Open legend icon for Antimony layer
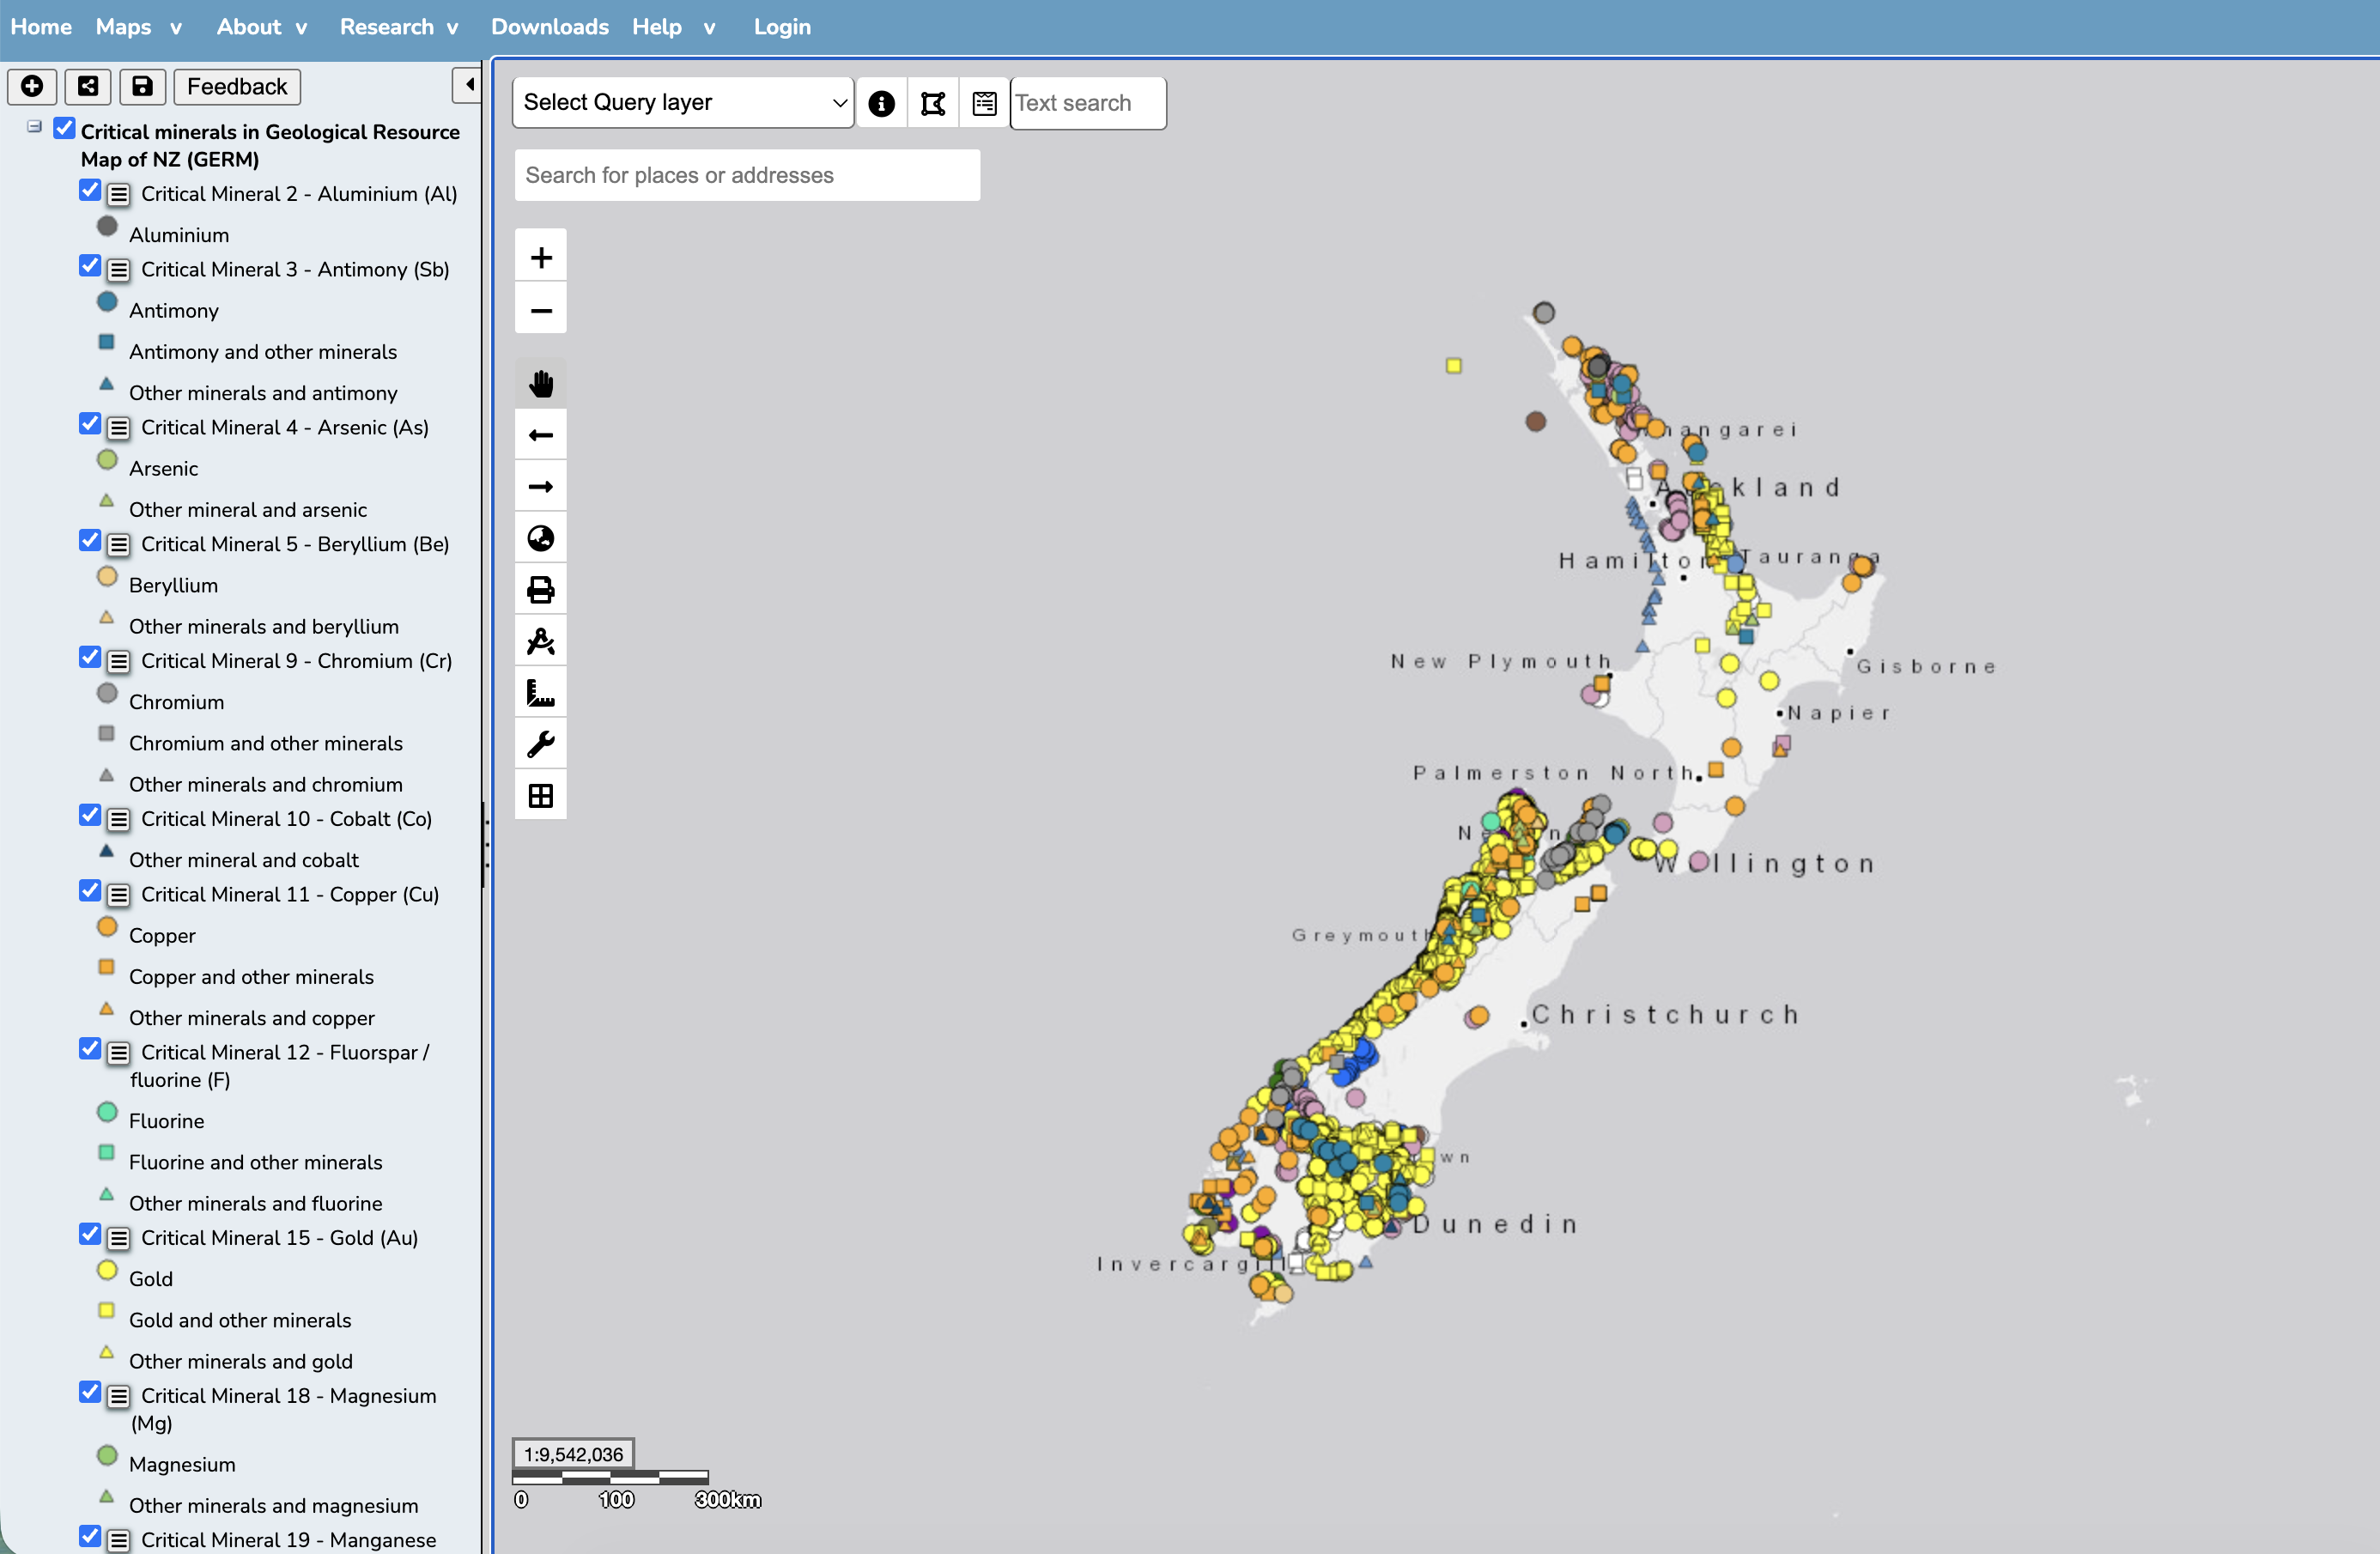This screenshot has height=1554, width=2380. [x=119, y=270]
